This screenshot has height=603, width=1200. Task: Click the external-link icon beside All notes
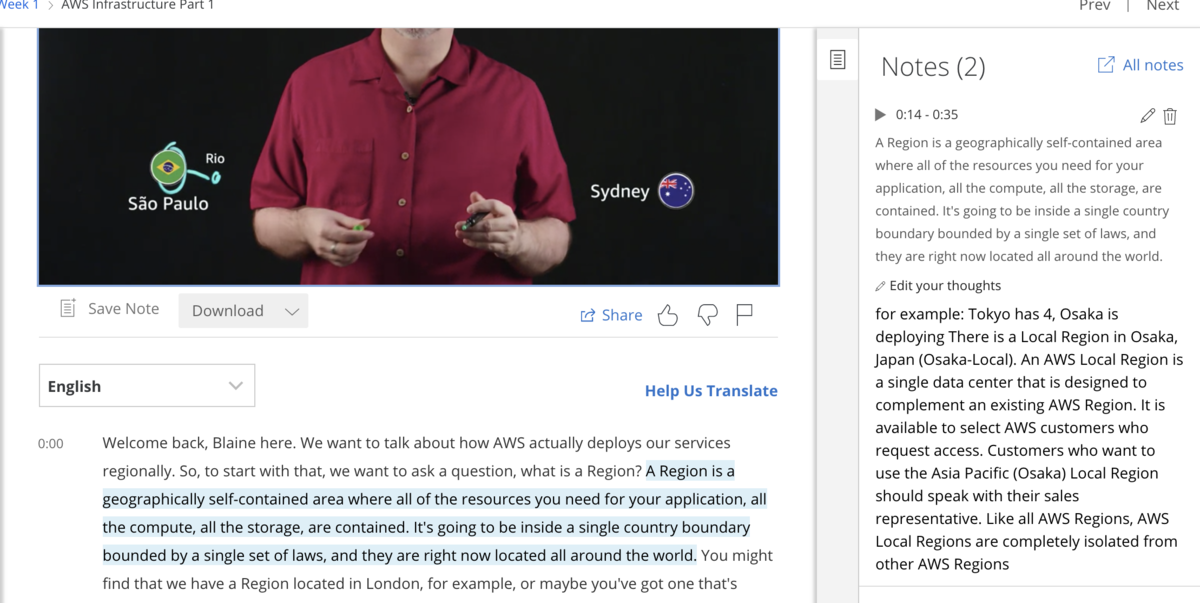(x=1106, y=65)
